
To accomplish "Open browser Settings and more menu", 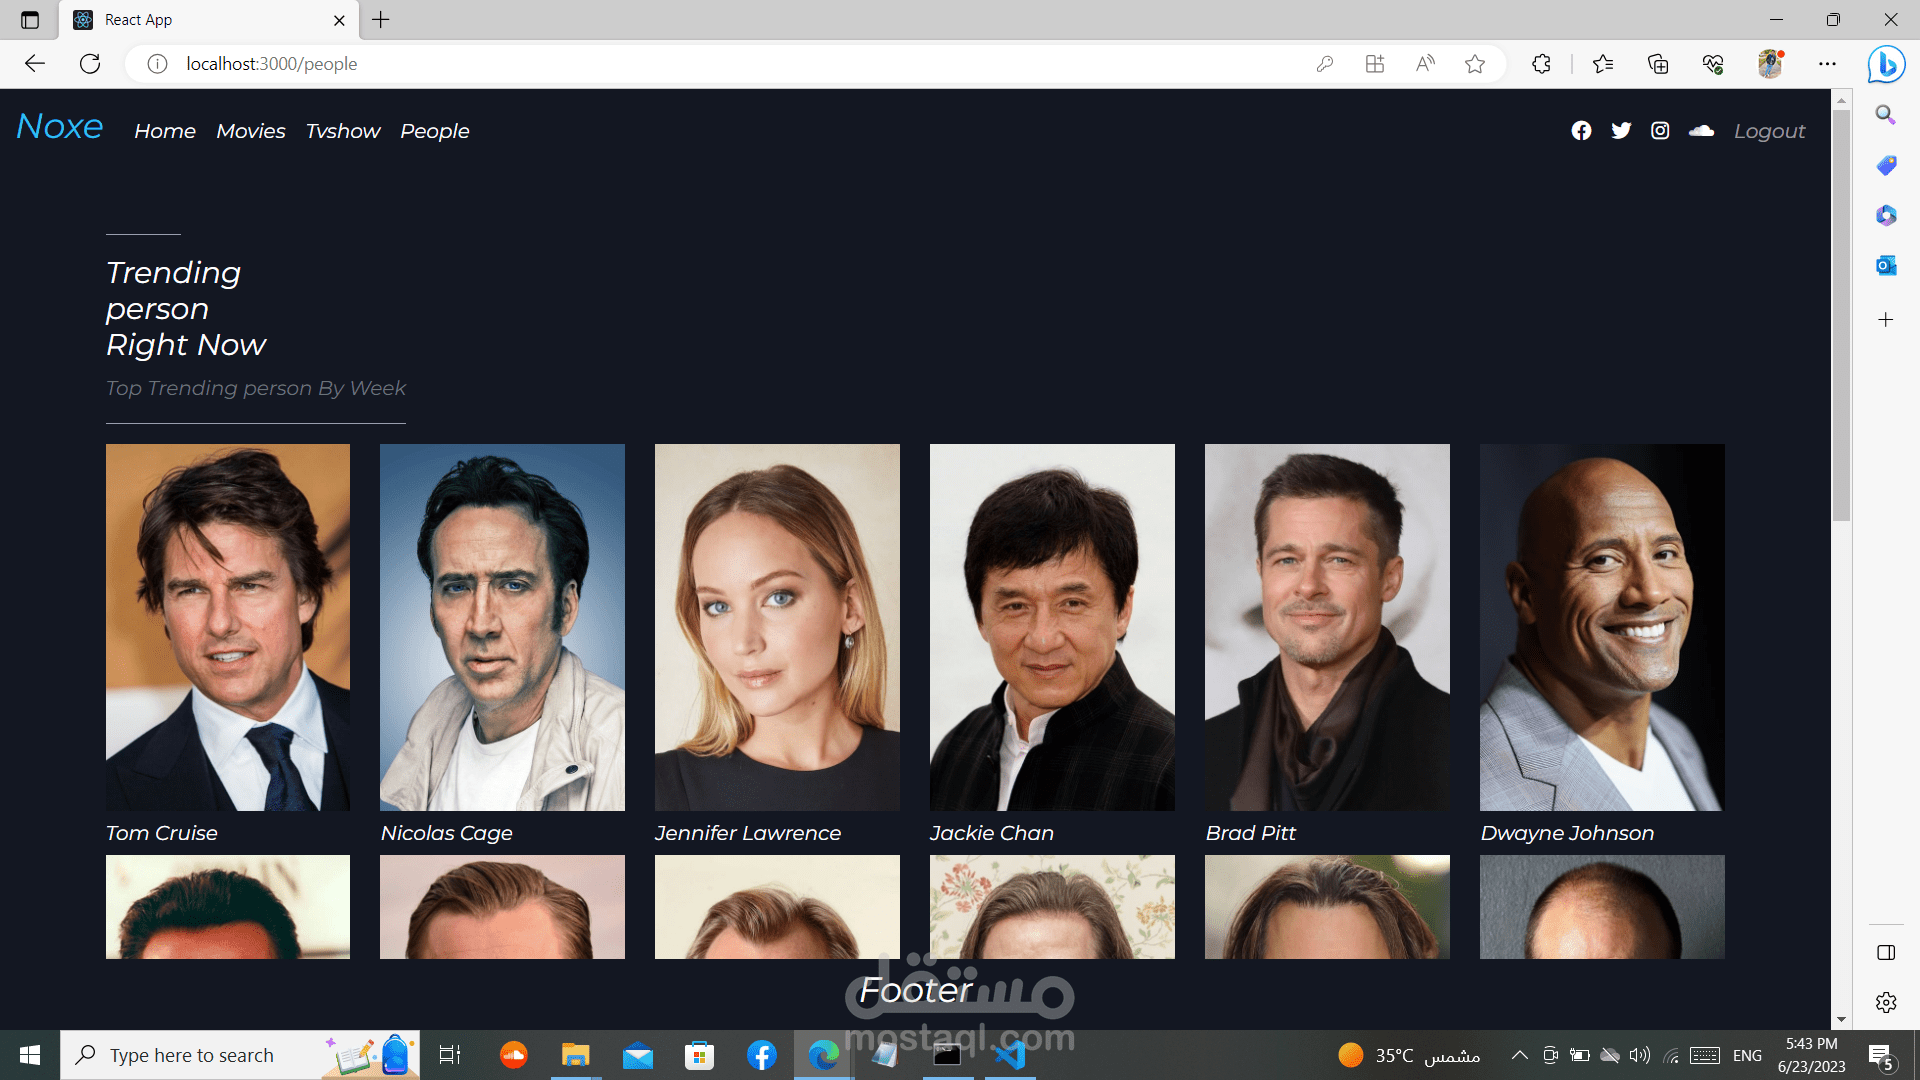I will click(x=1827, y=64).
